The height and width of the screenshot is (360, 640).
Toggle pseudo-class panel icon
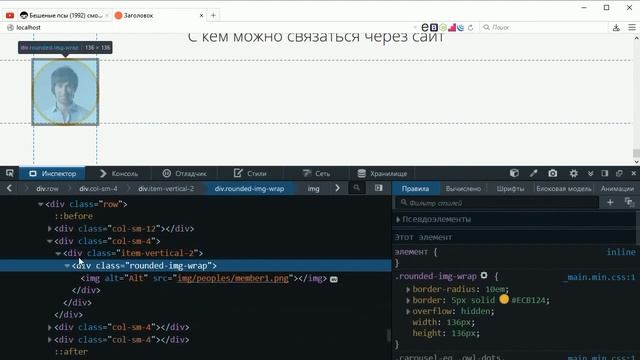629,202
